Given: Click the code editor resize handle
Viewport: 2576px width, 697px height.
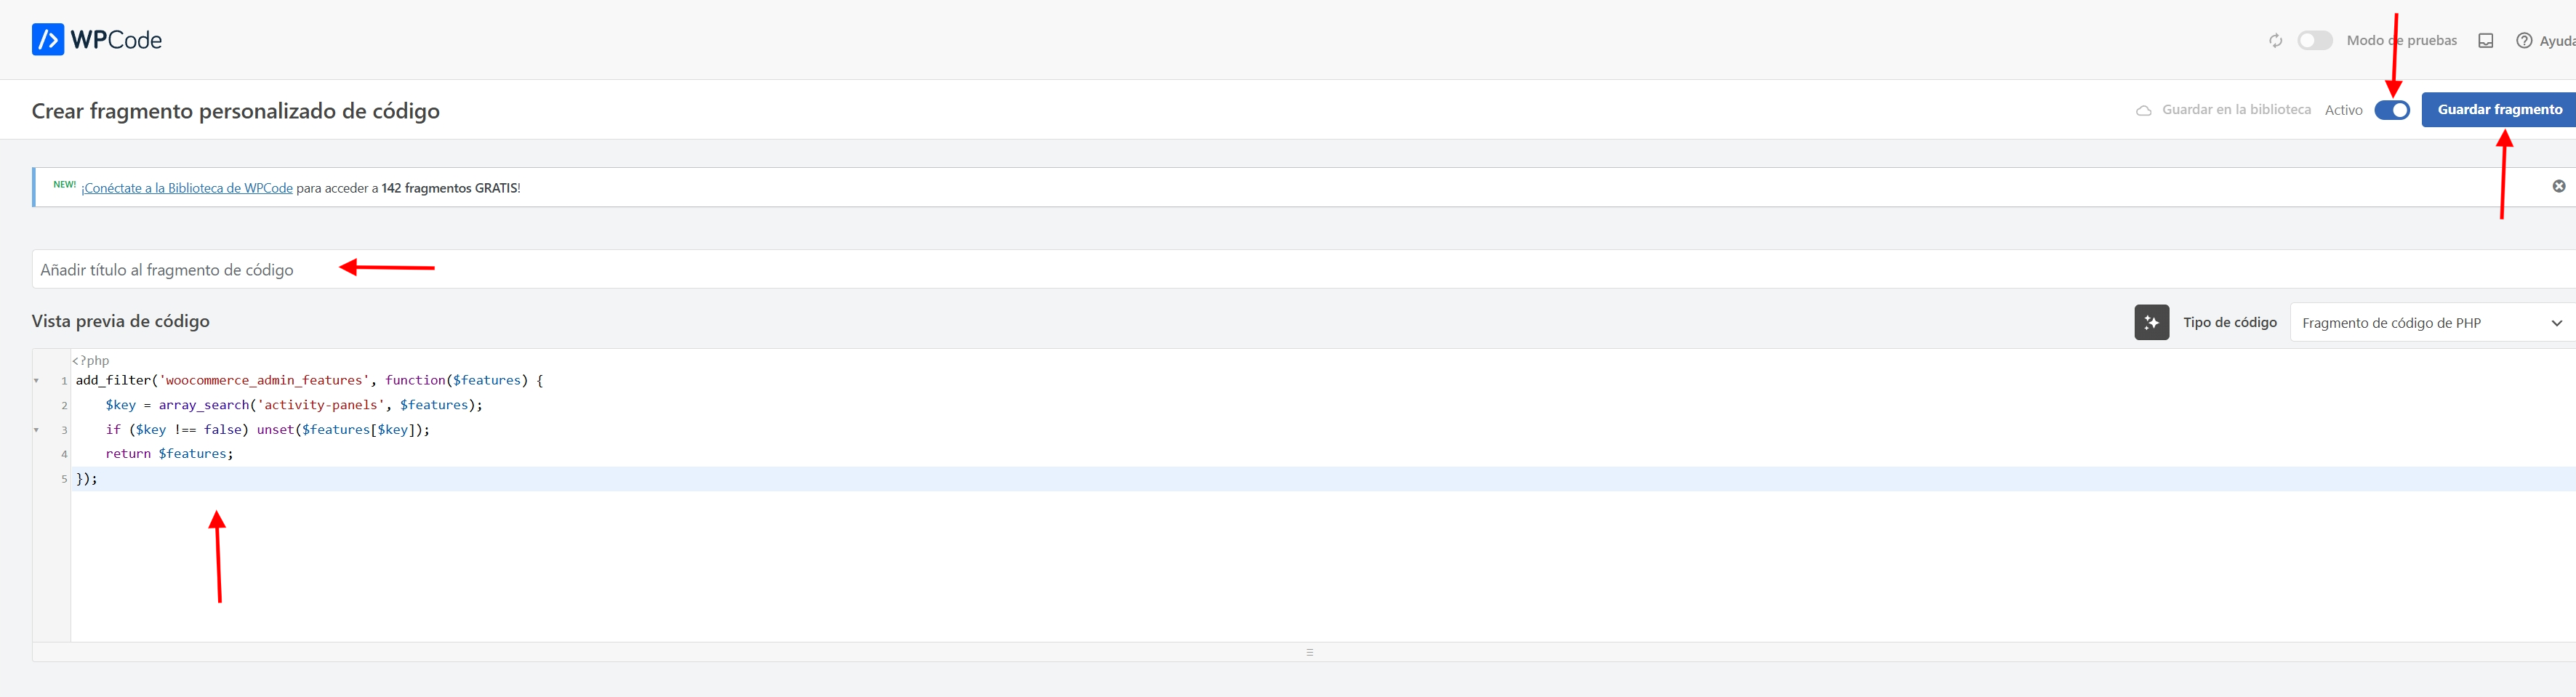Looking at the screenshot, I should click(1309, 652).
